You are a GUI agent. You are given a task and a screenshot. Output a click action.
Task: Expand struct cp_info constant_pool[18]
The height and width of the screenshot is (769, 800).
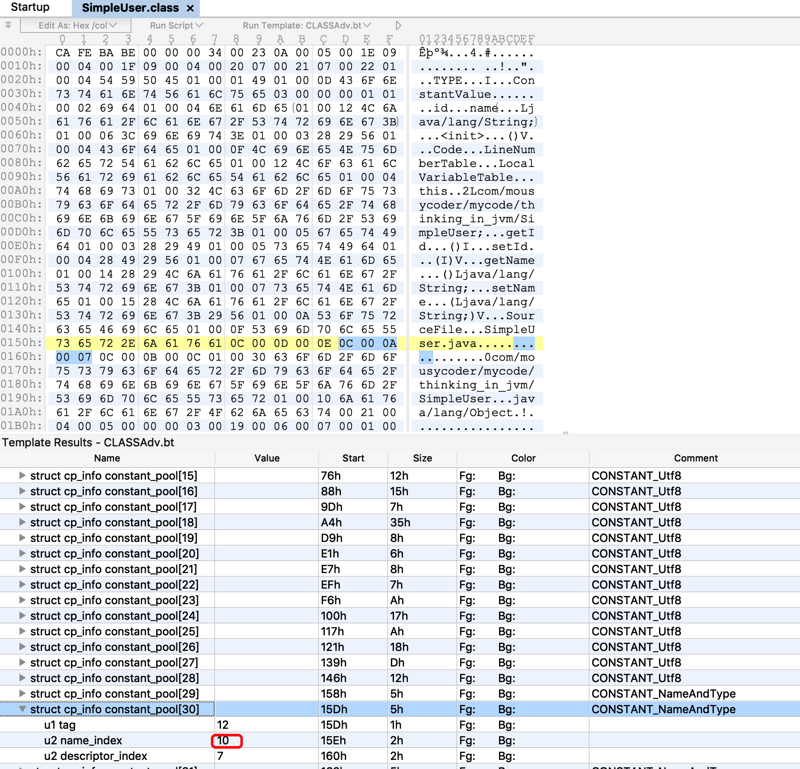click(x=22, y=522)
